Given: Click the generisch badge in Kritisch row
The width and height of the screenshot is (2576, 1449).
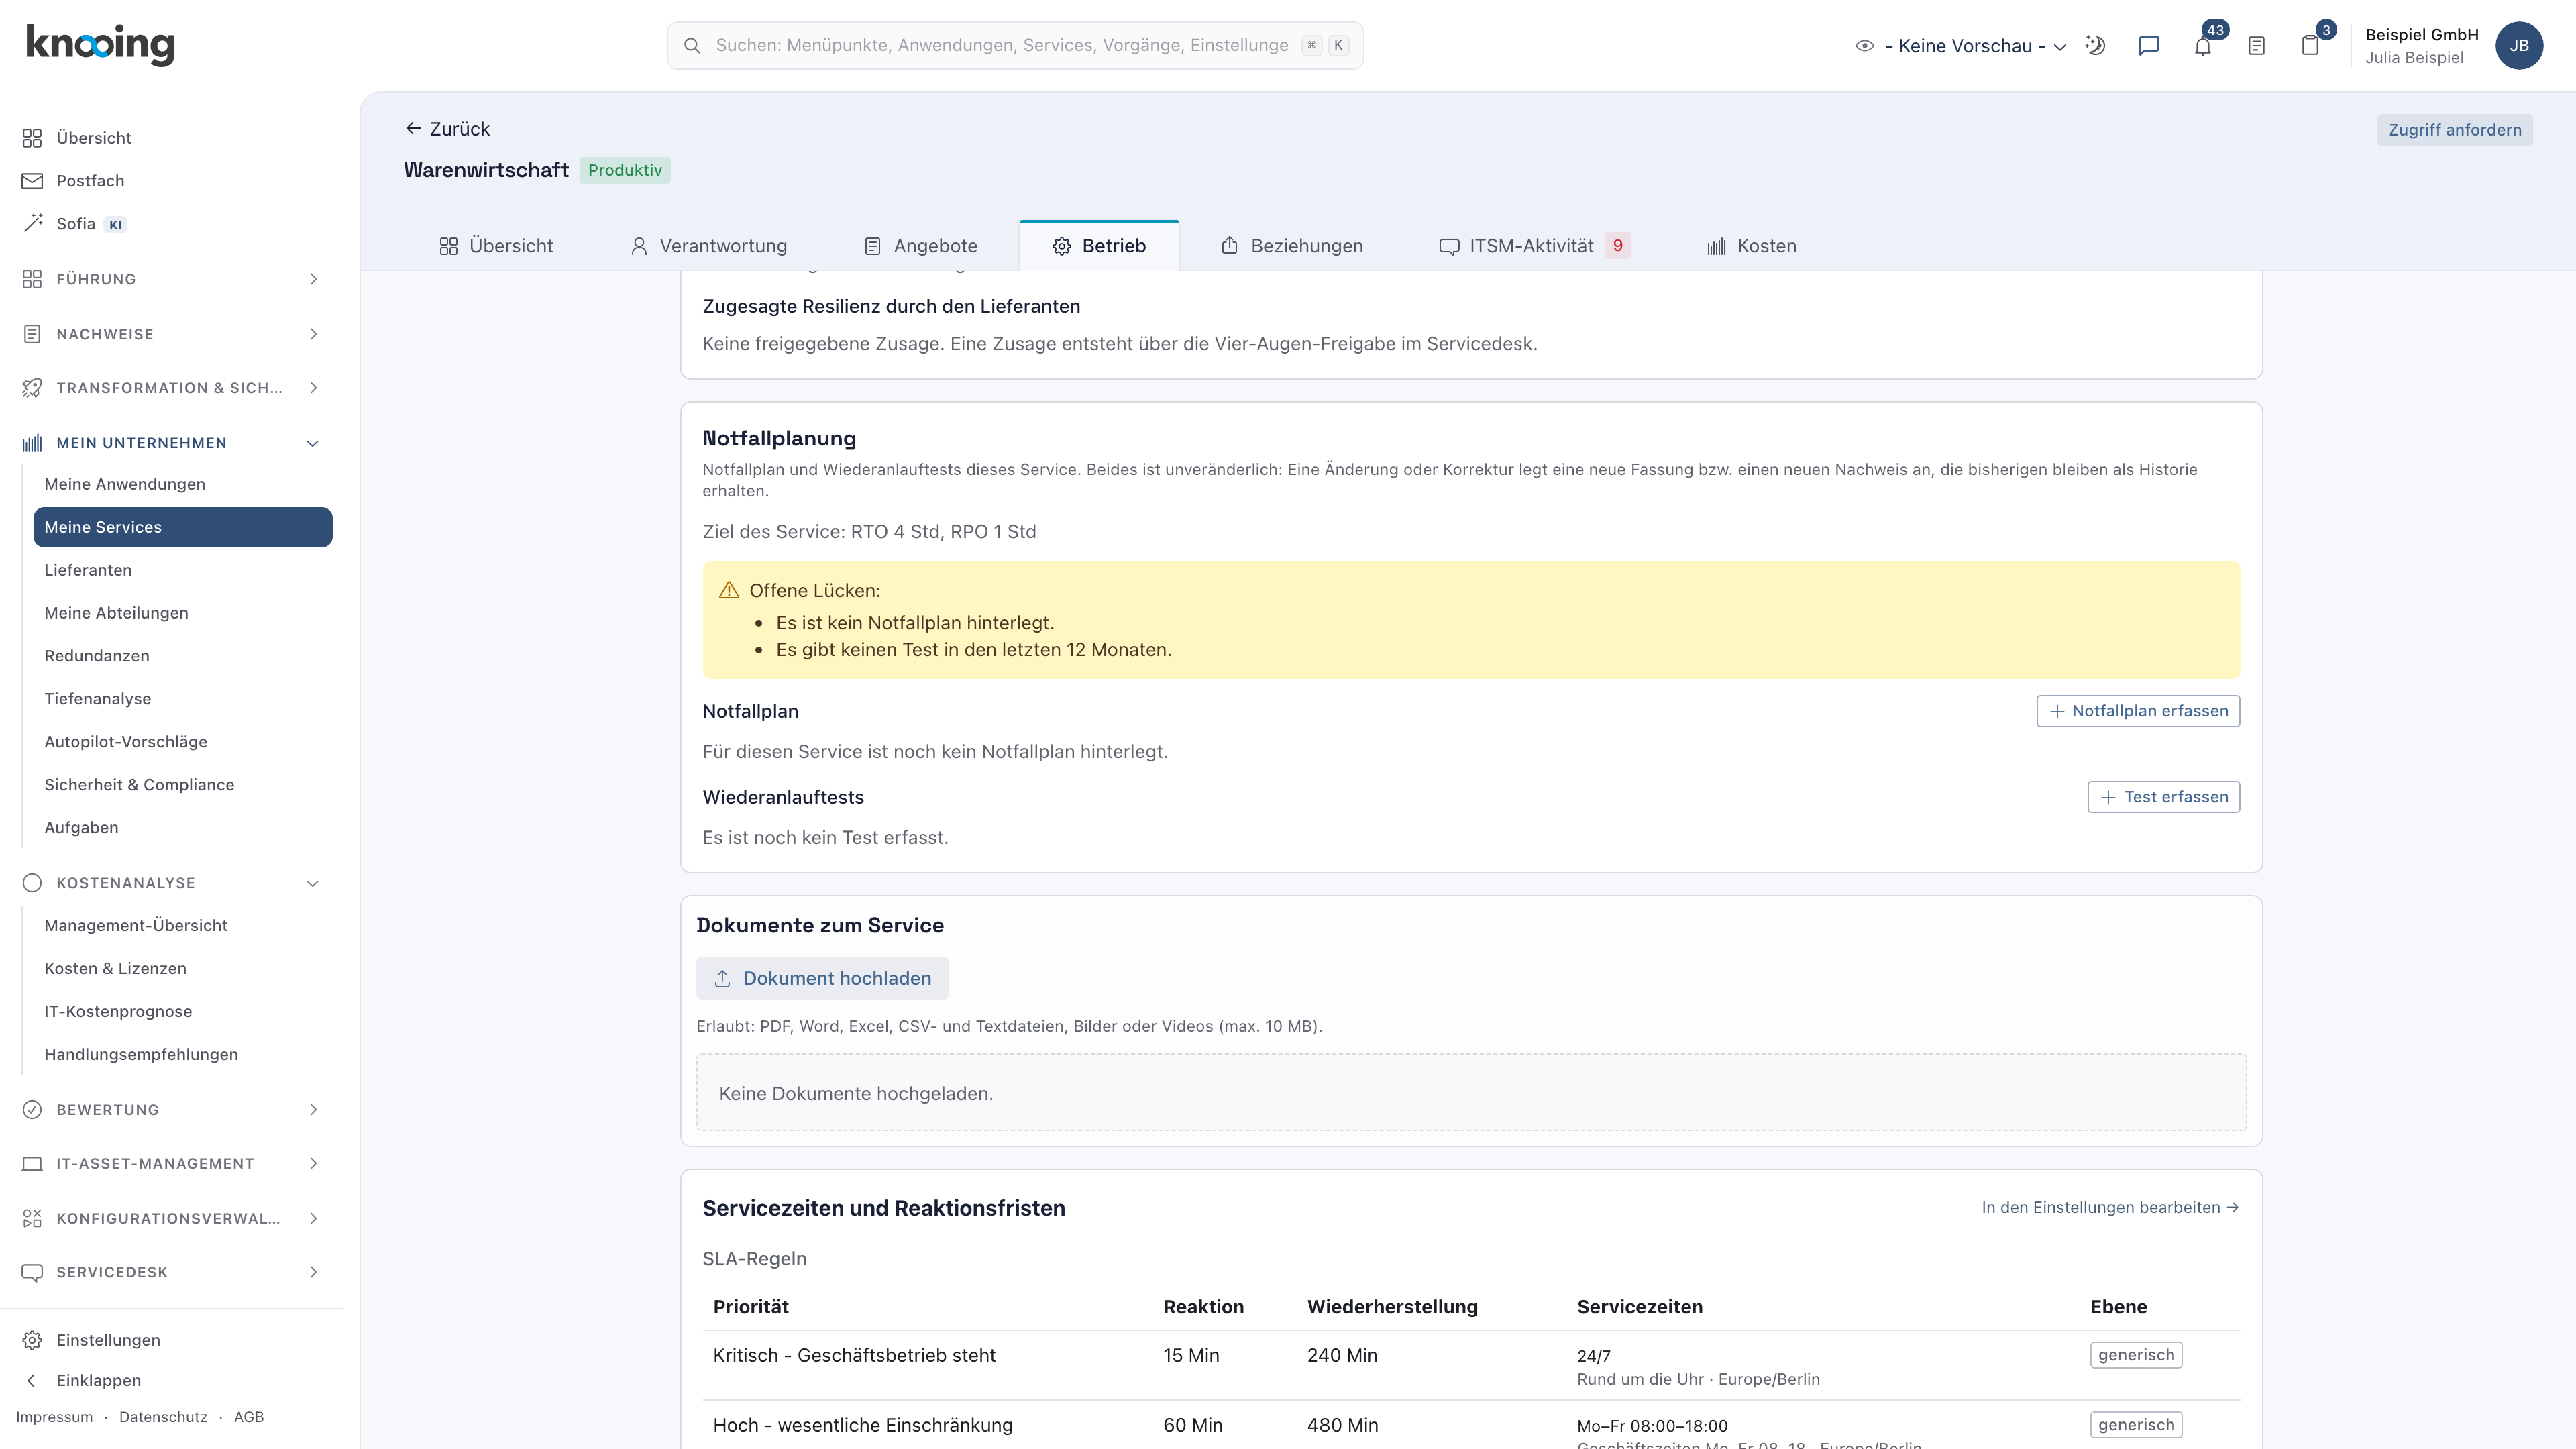Looking at the screenshot, I should tap(2136, 1355).
